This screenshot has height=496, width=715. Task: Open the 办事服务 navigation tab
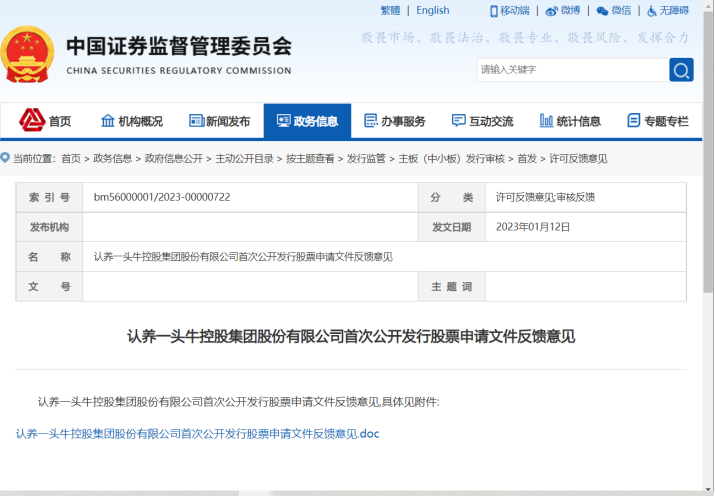point(395,121)
